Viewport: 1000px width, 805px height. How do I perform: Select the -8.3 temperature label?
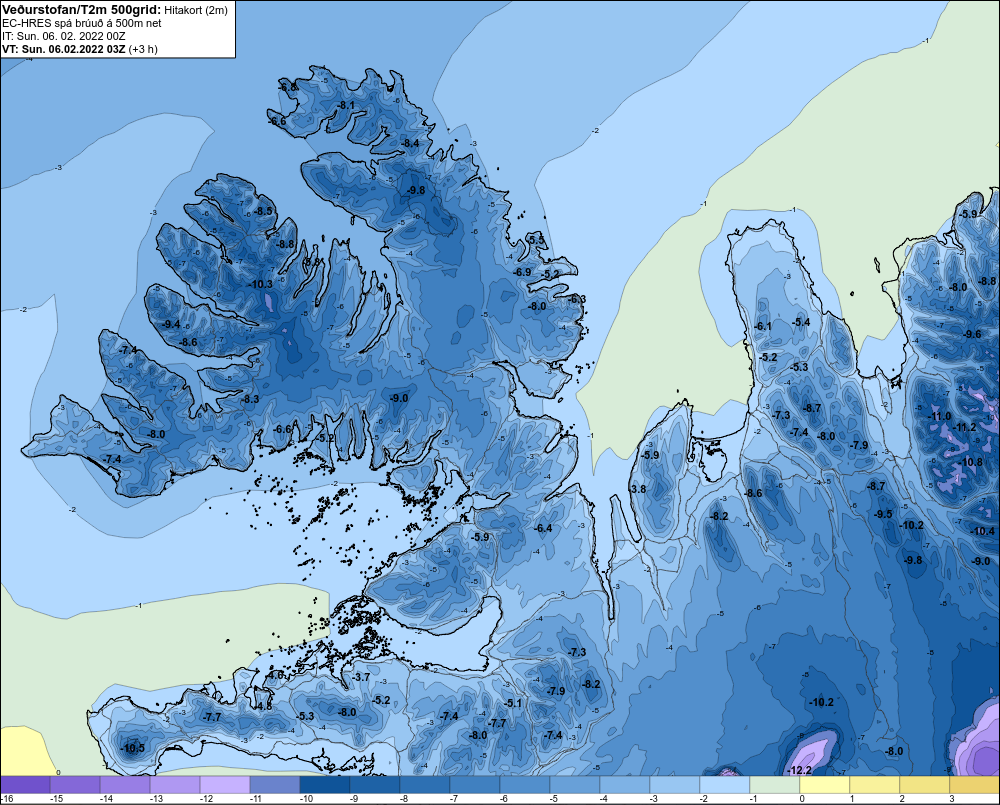pos(250,399)
